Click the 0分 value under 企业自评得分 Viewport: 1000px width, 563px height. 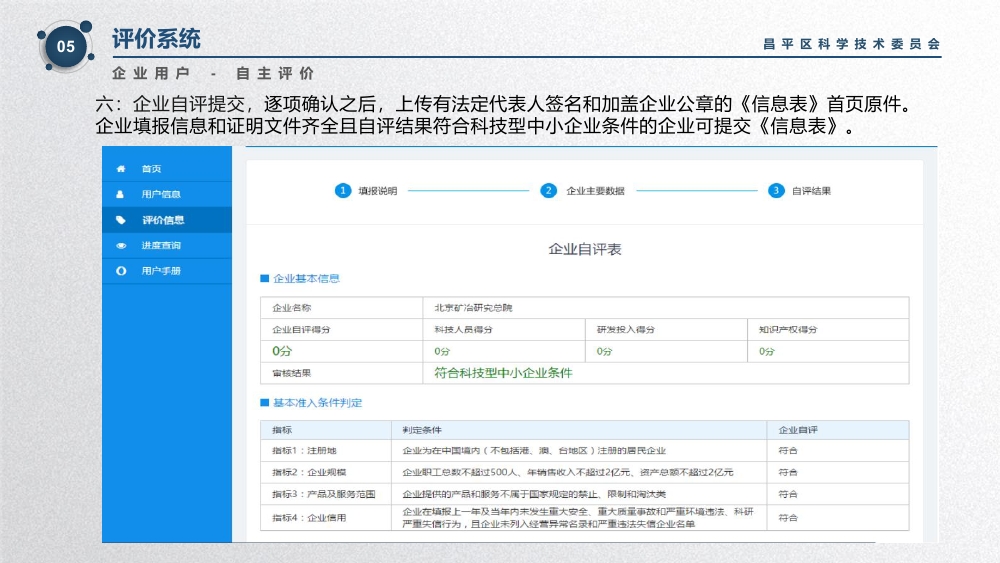point(282,351)
